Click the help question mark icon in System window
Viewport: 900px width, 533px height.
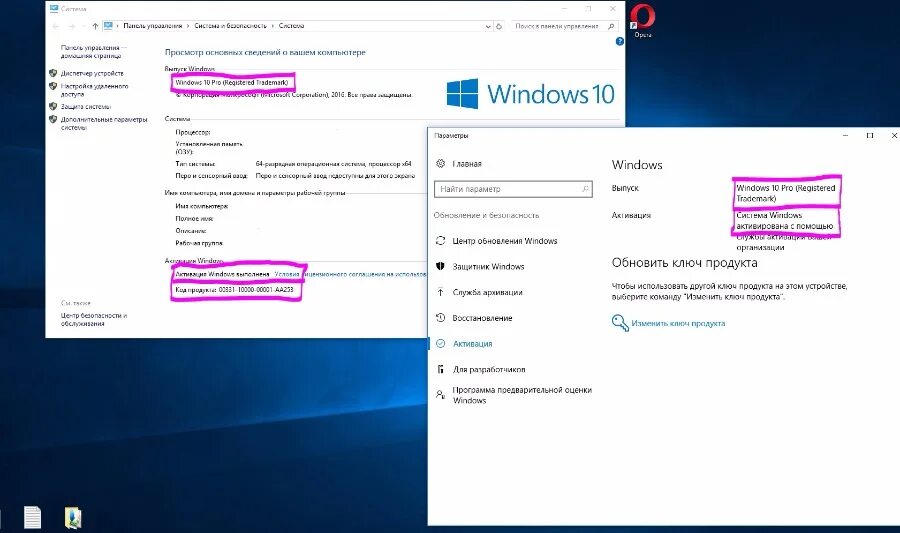pos(619,41)
